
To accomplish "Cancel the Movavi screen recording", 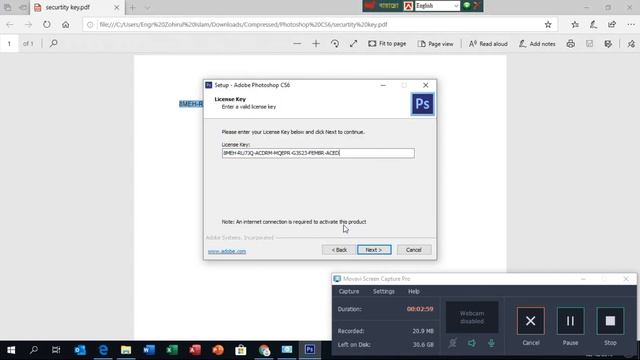I will (531, 321).
